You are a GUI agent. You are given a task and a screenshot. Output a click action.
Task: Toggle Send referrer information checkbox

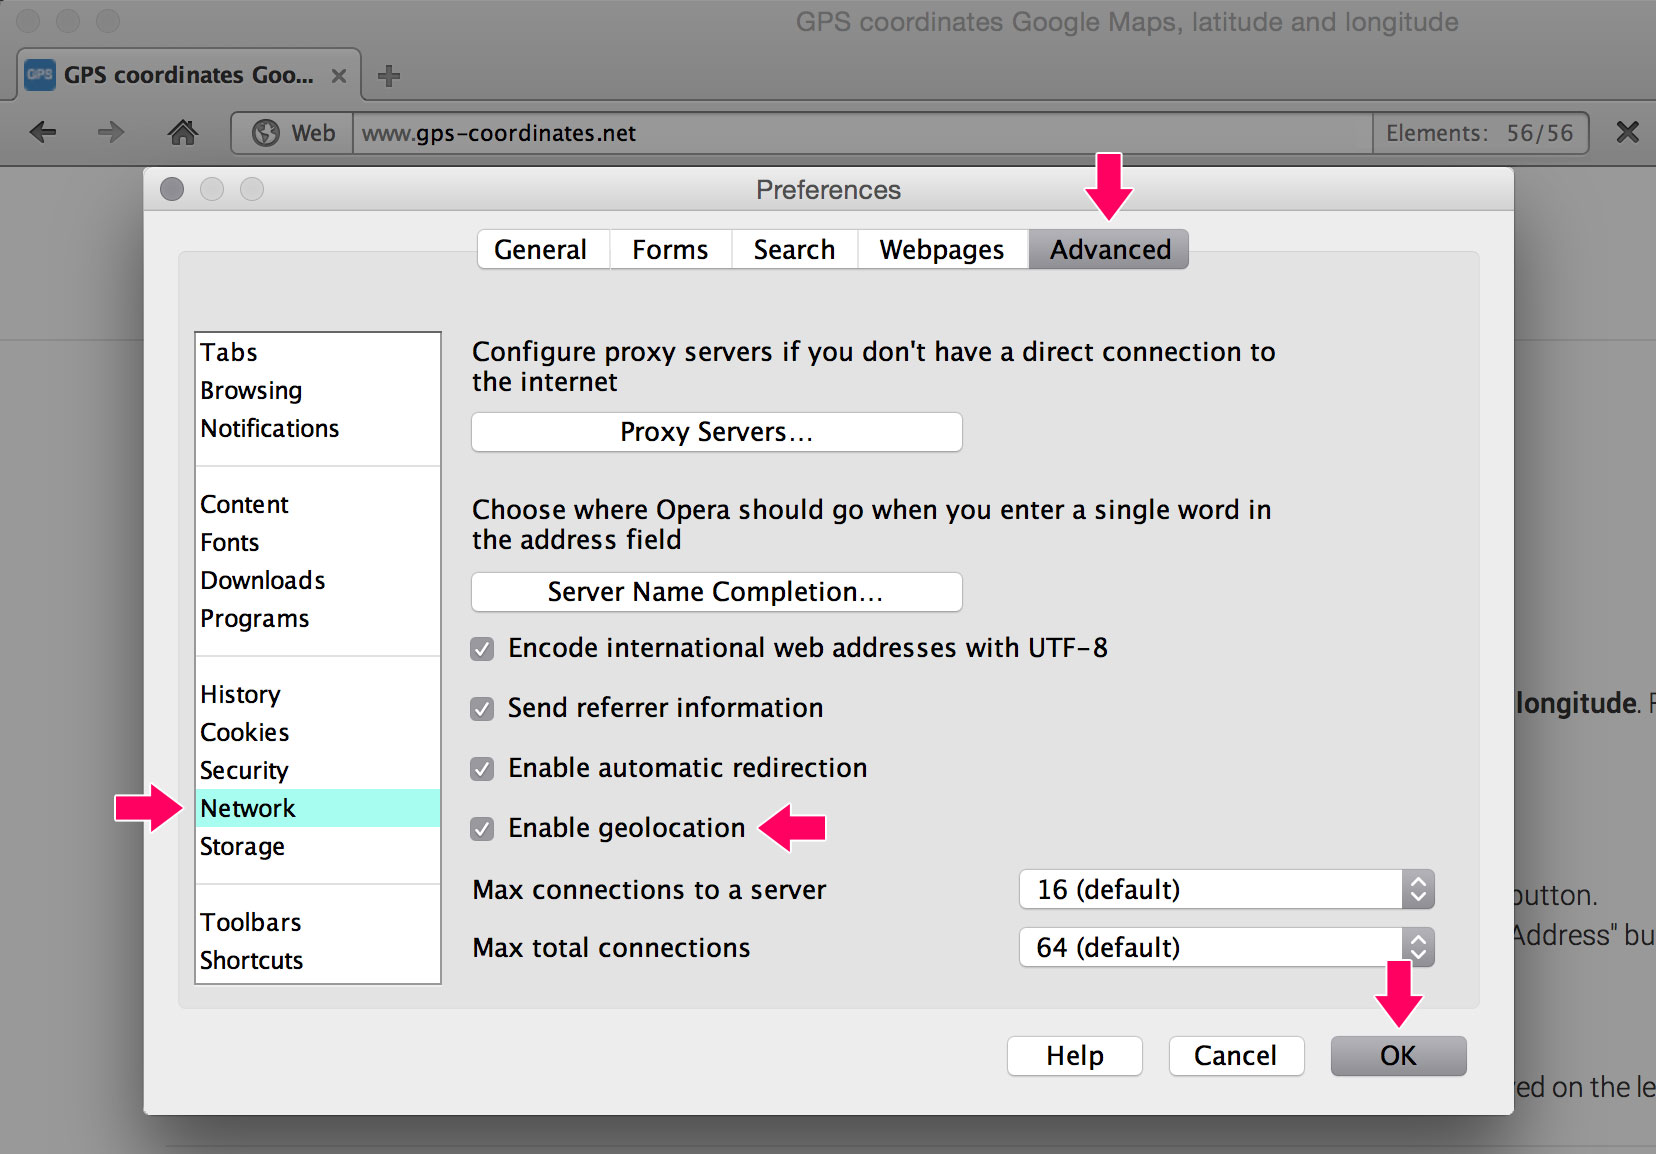pyautogui.click(x=482, y=709)
